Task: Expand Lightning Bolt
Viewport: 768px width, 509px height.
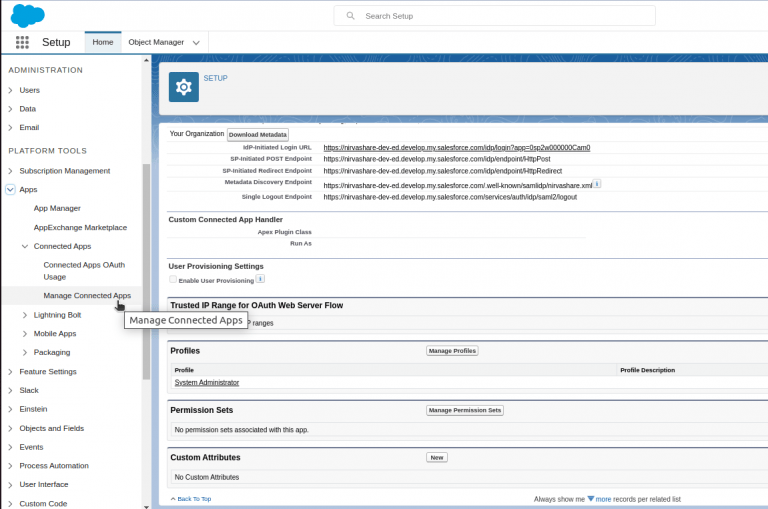Action: click(x=24, y=315)
